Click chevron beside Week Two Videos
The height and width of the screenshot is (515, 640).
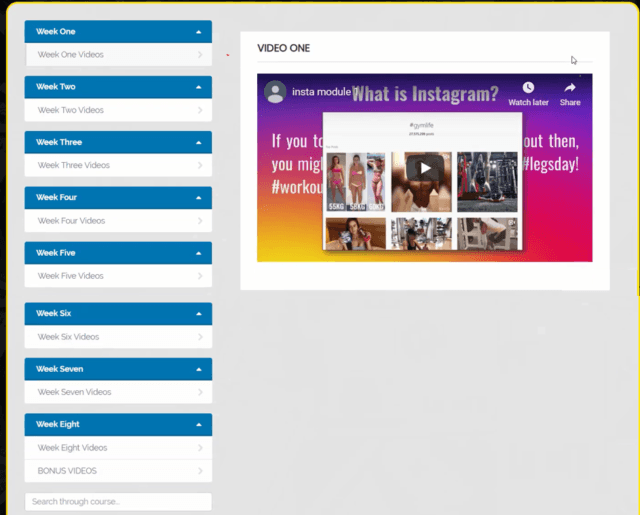pyautogui.click(x=200, y=110)
